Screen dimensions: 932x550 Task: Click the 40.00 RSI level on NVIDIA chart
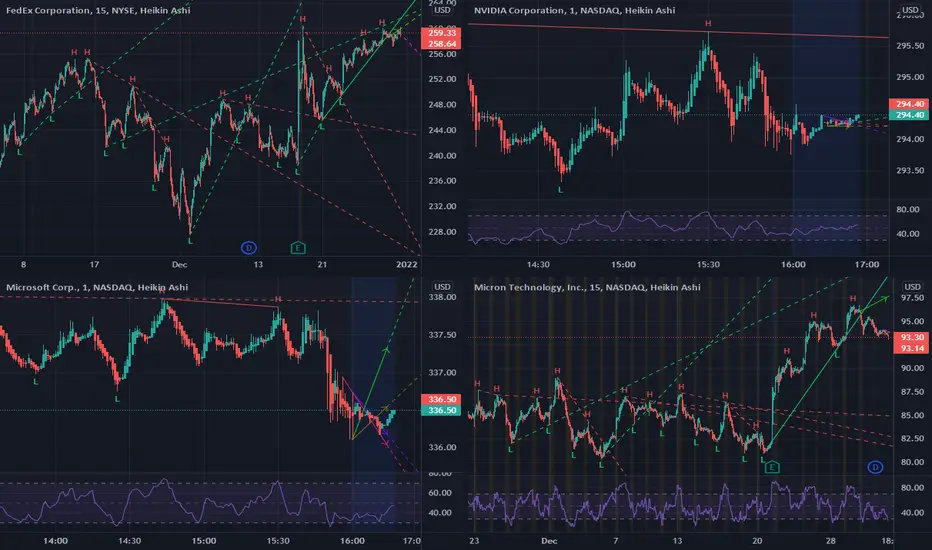click(x=908, y=234)
